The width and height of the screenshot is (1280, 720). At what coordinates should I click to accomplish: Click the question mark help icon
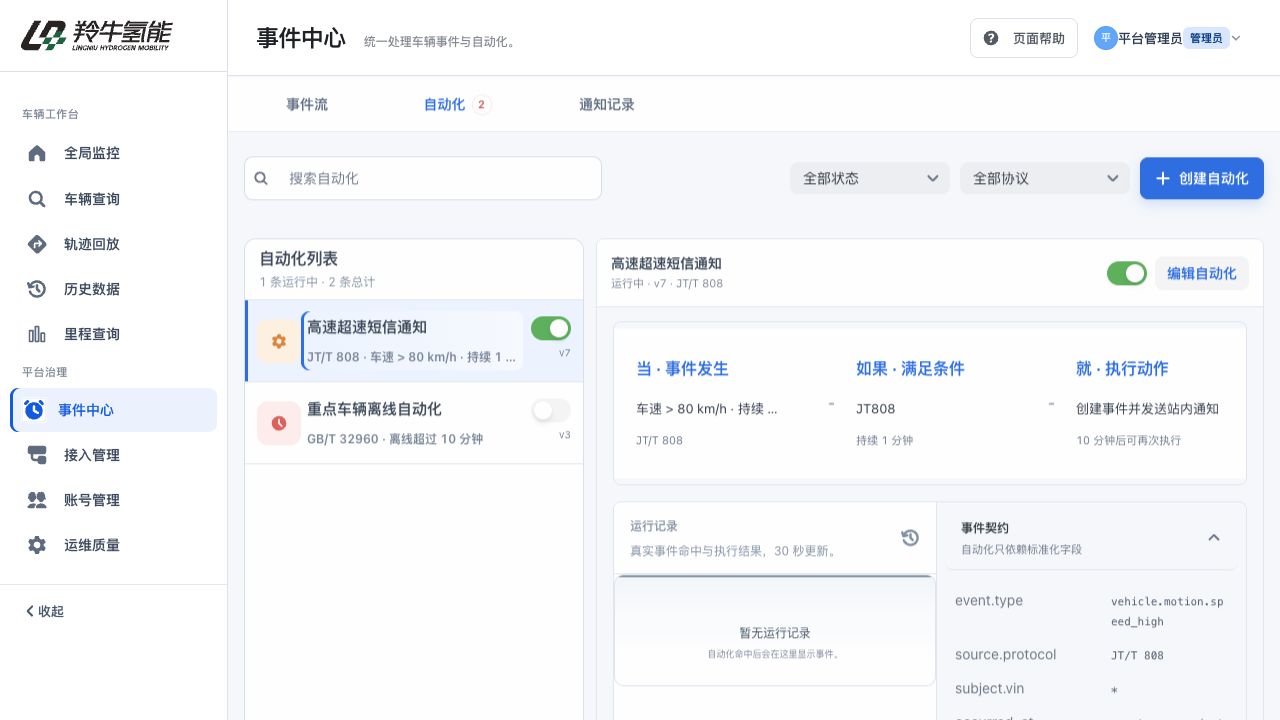coord(991,38)
